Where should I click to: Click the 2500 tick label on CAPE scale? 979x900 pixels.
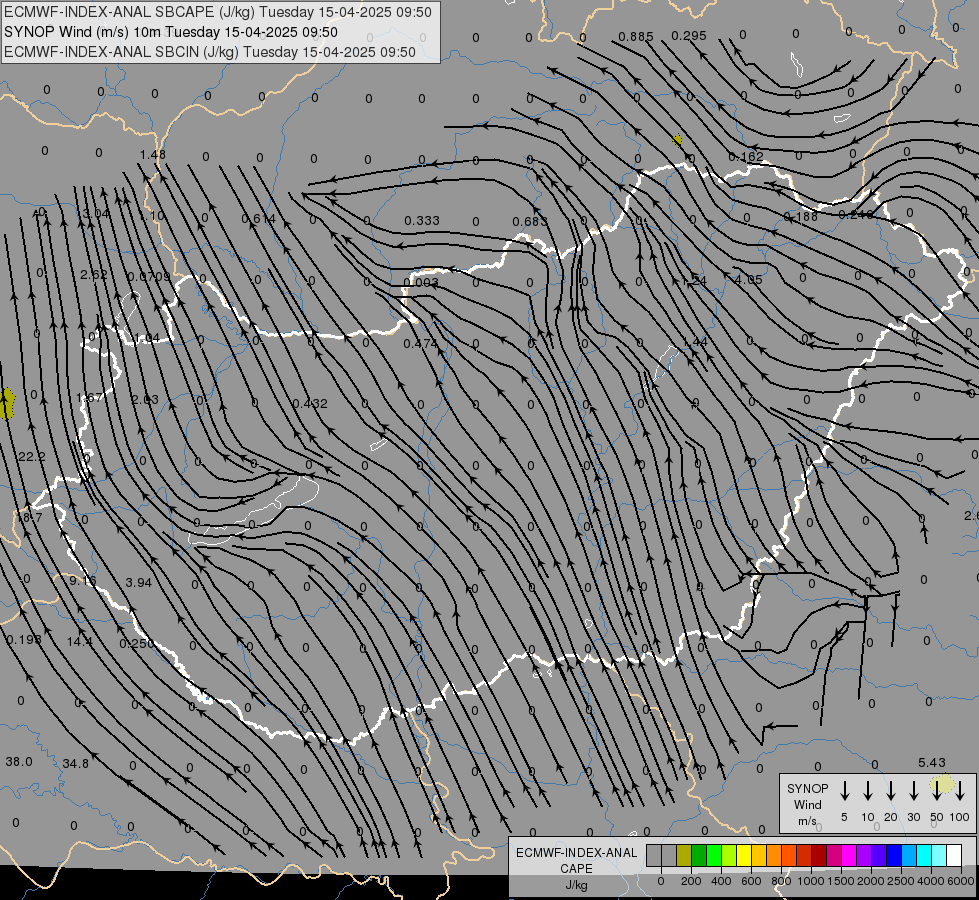pyautogui.click(x=900, y=881)
